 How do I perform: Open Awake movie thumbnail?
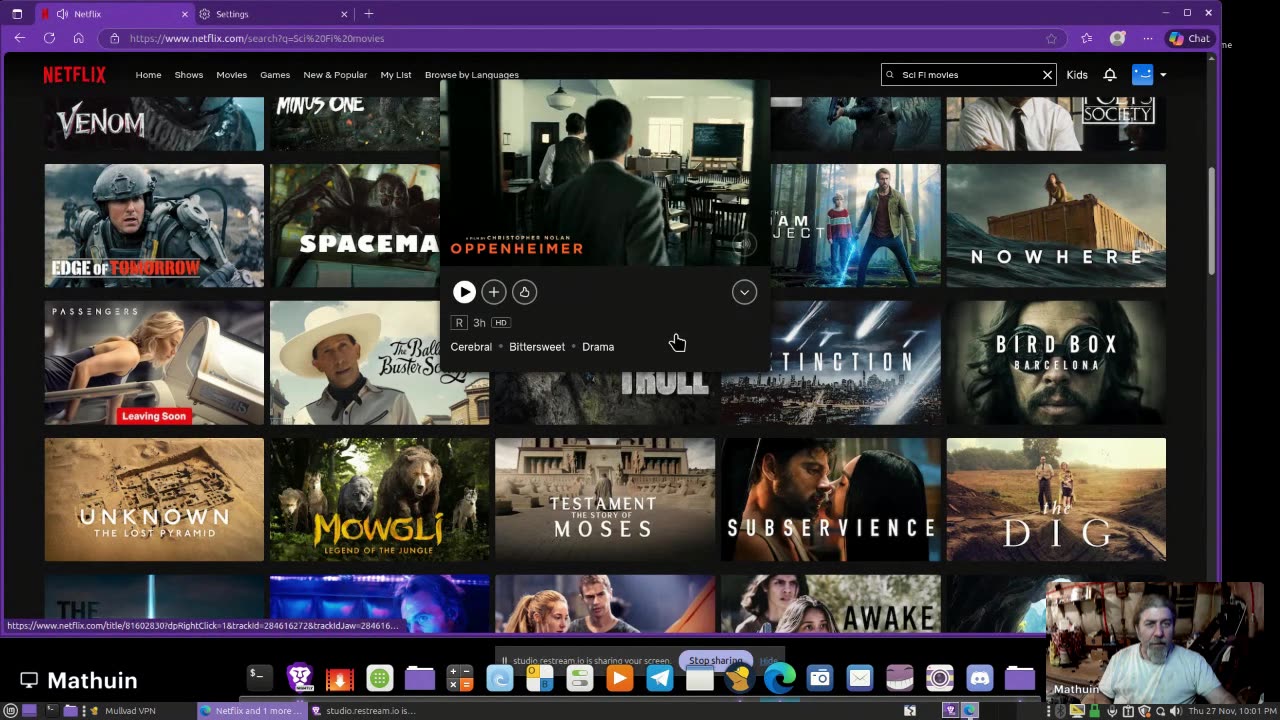(831, 603)
